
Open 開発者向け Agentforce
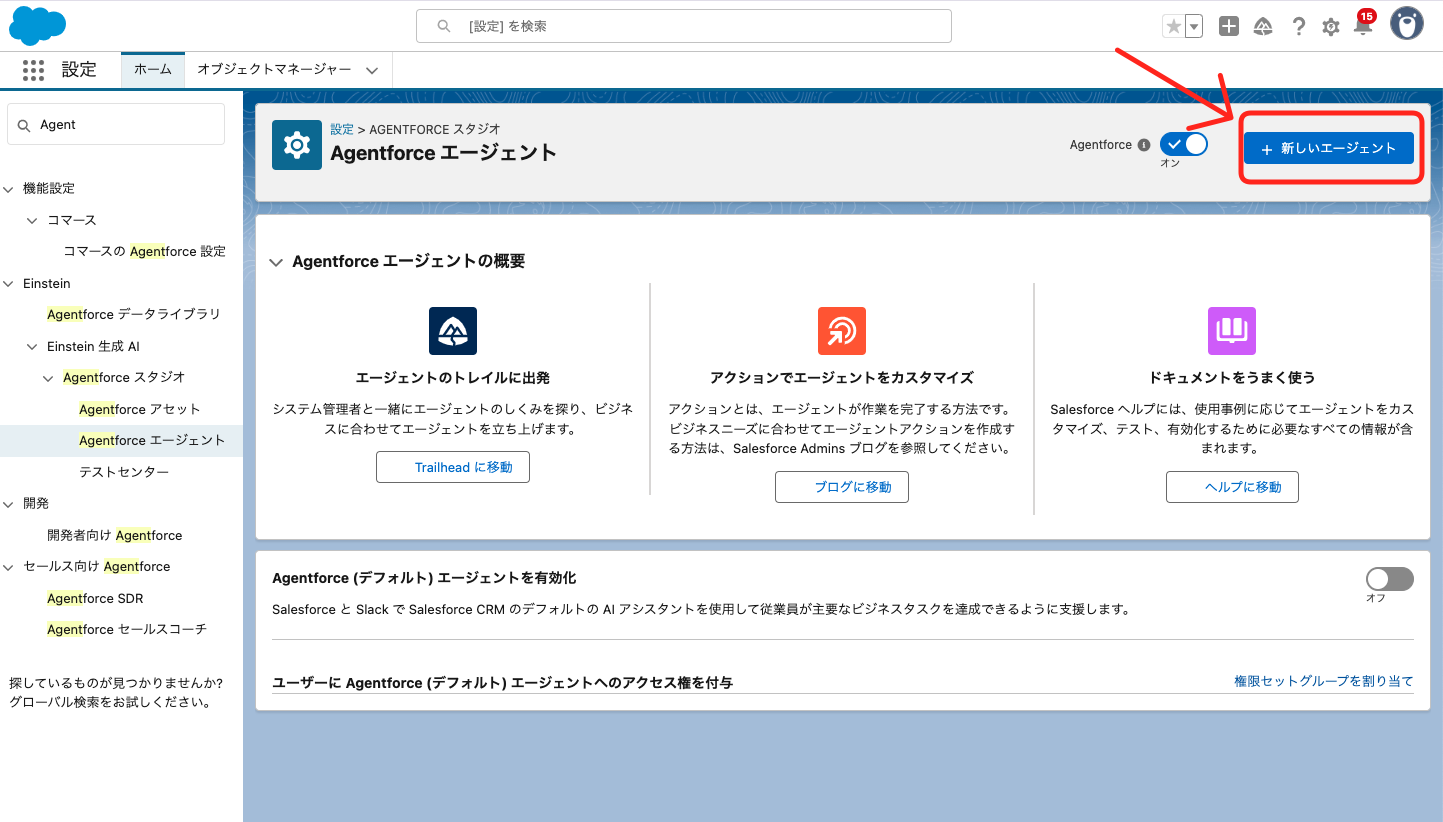click(x=115, y=535)
